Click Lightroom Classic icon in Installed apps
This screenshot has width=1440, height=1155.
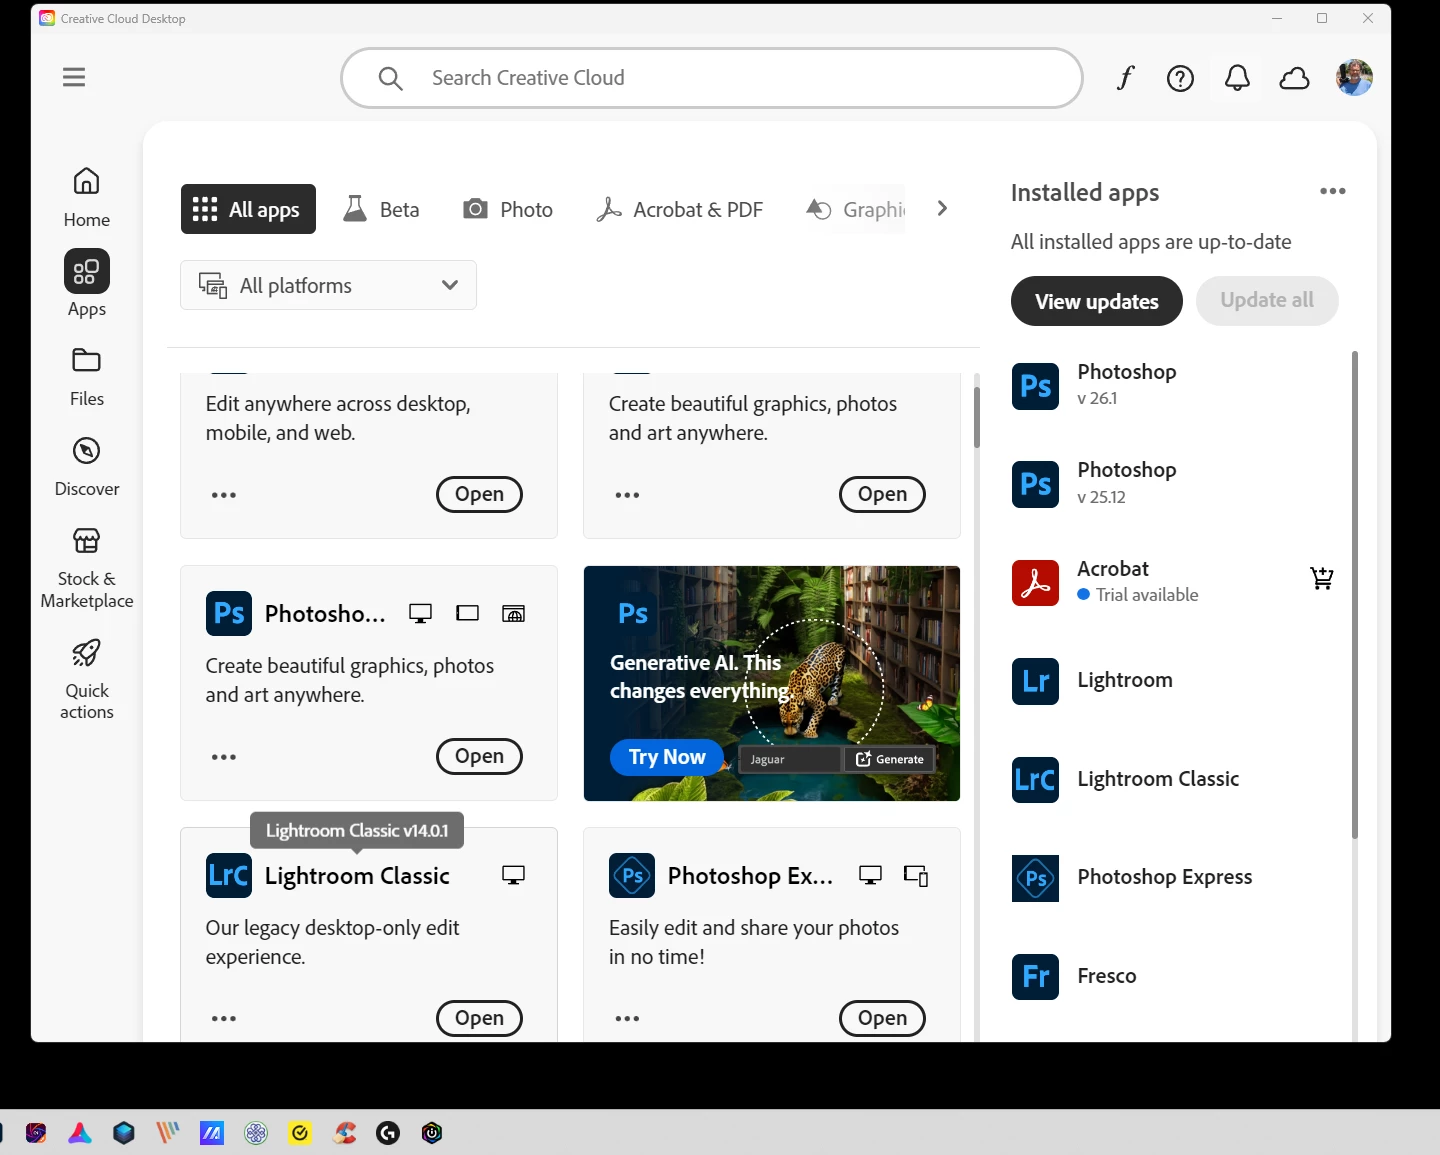(x=1035, y=780)
